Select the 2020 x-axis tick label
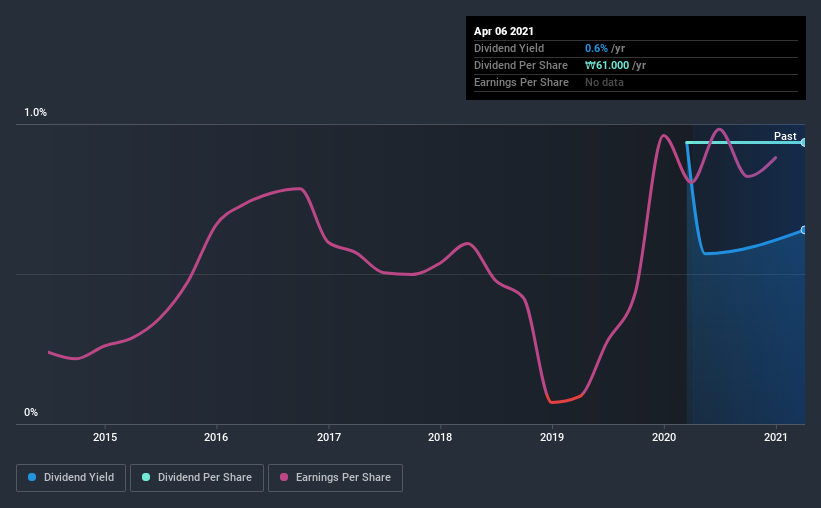Viewport: 821px width, 508px height. [664, 437]
